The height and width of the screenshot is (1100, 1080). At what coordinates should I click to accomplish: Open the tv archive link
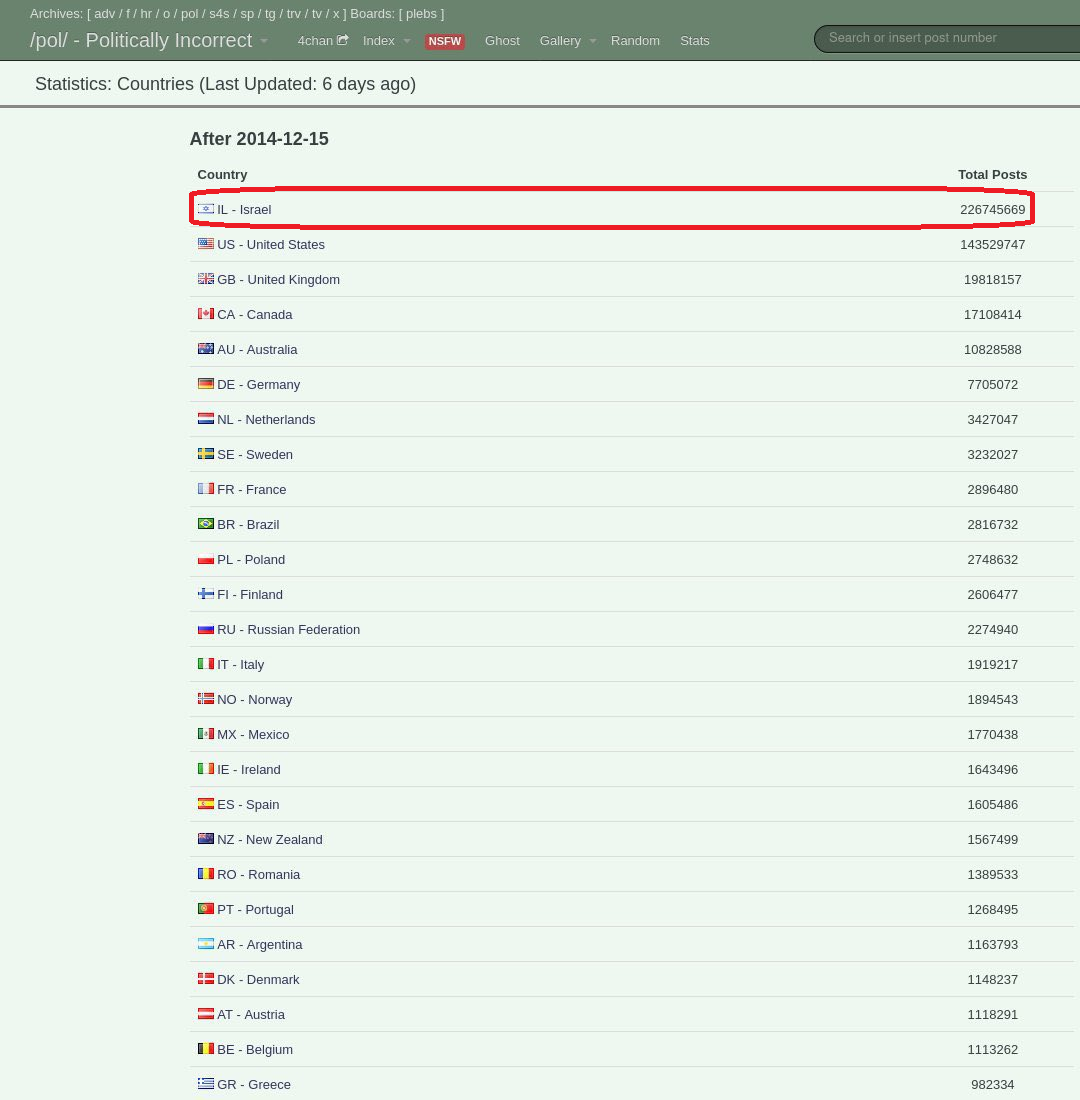[316, 13]
